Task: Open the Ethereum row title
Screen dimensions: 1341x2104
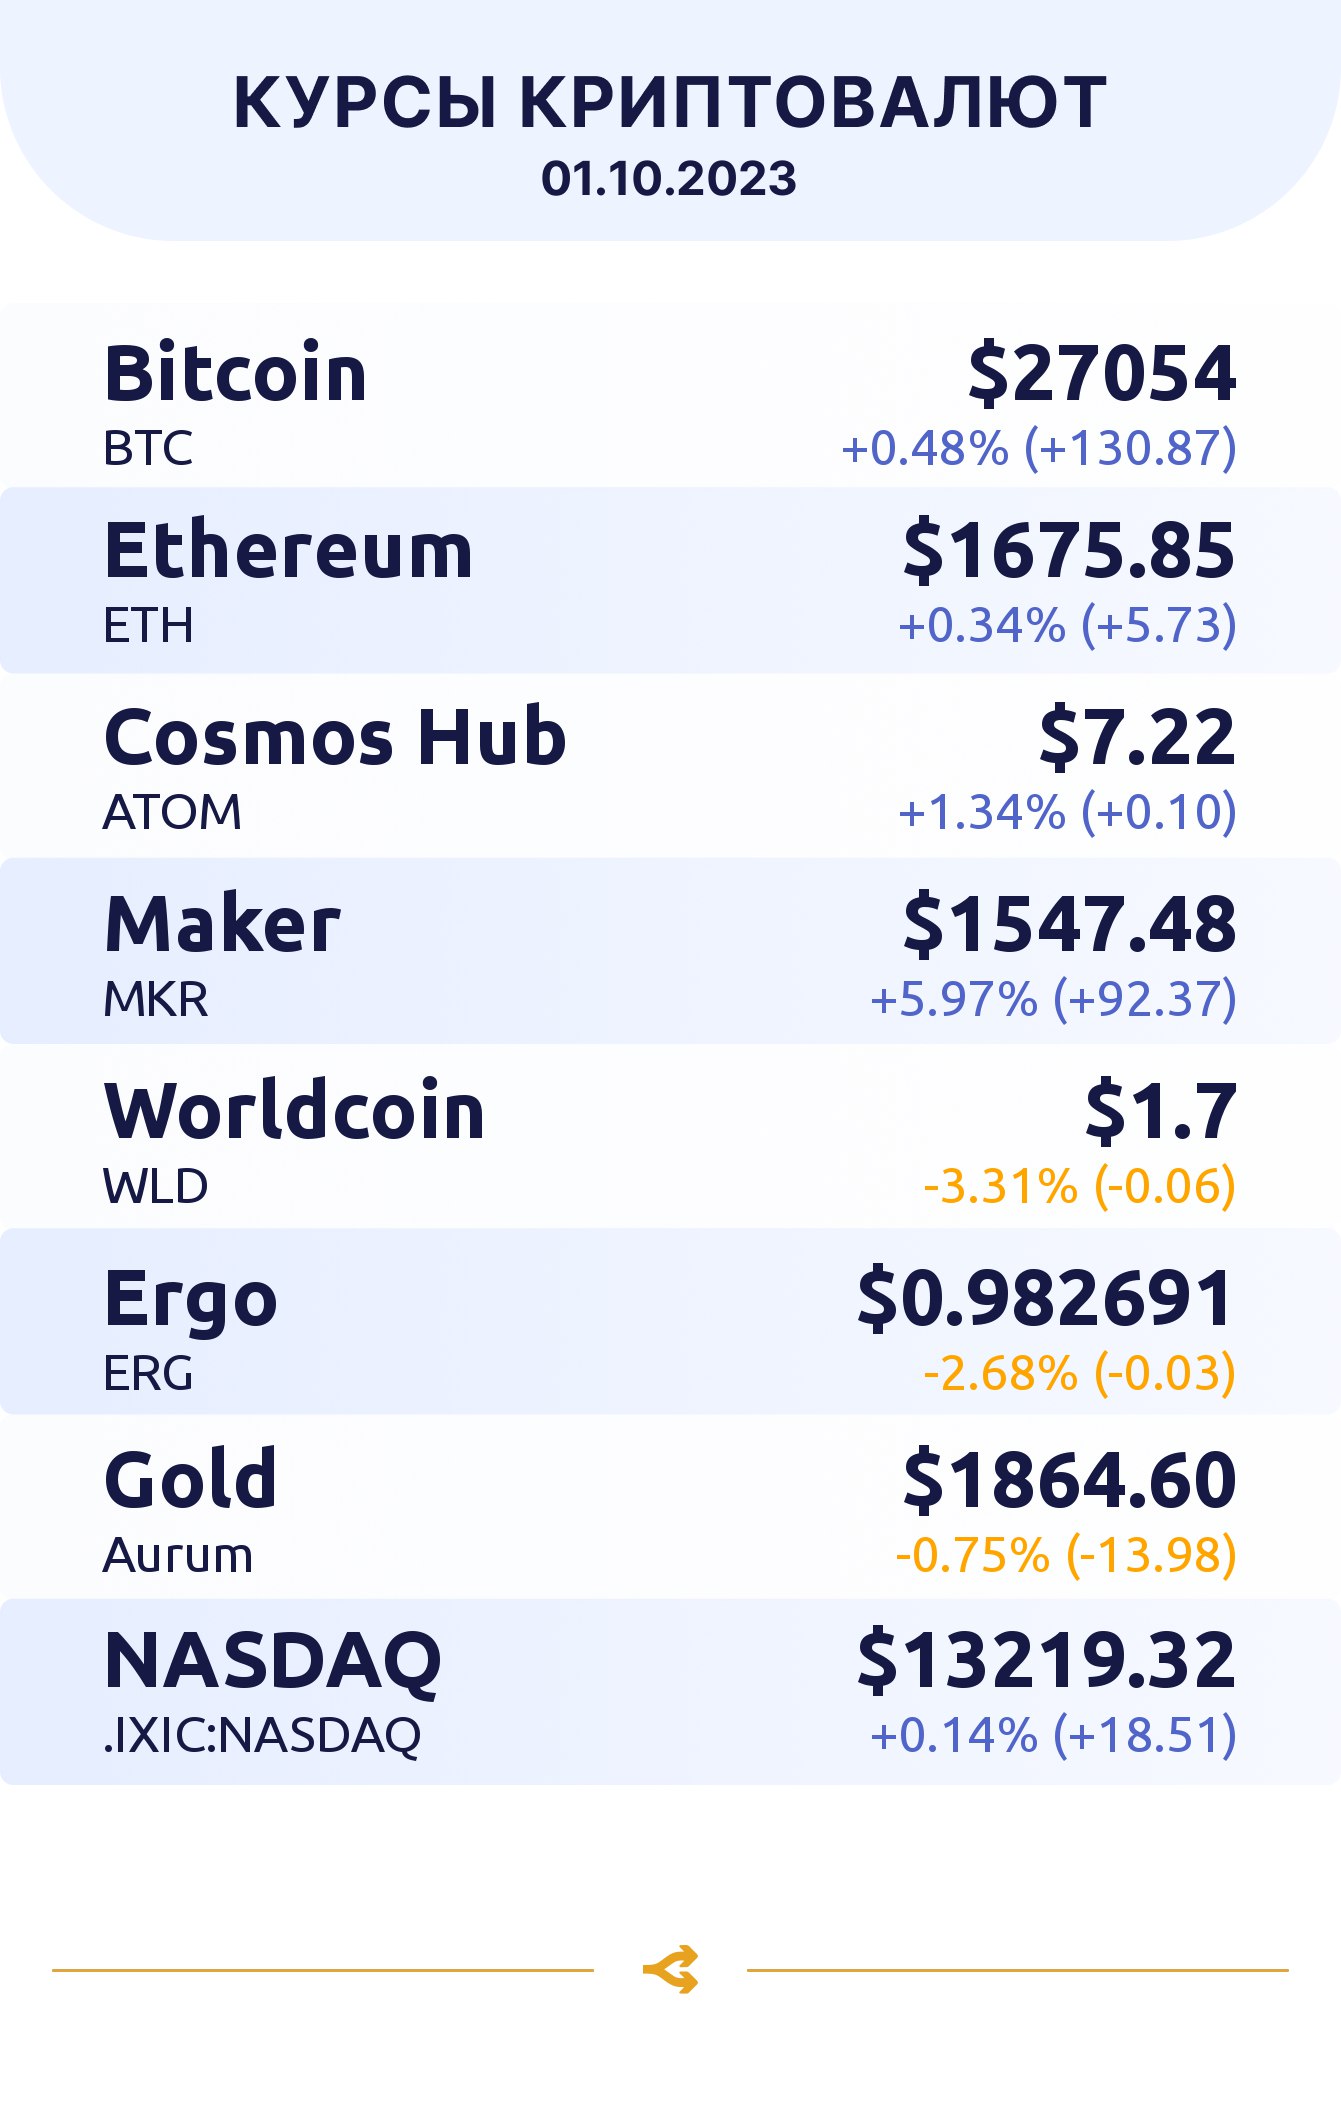Action: point(288,551)
